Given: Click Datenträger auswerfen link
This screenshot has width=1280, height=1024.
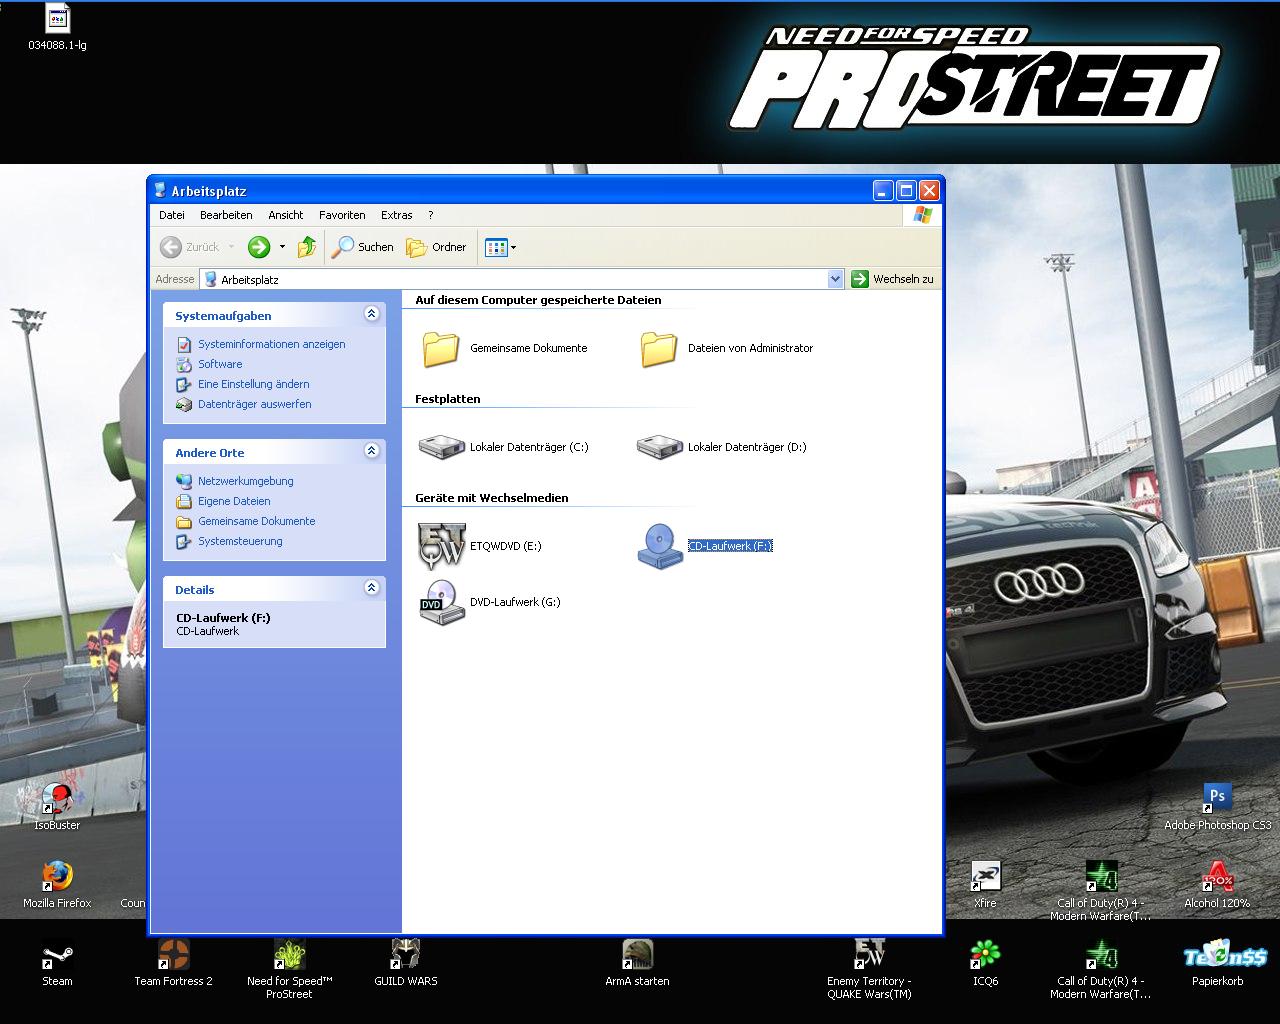Looking at the screenshot, I should click(x=255, y=404).
